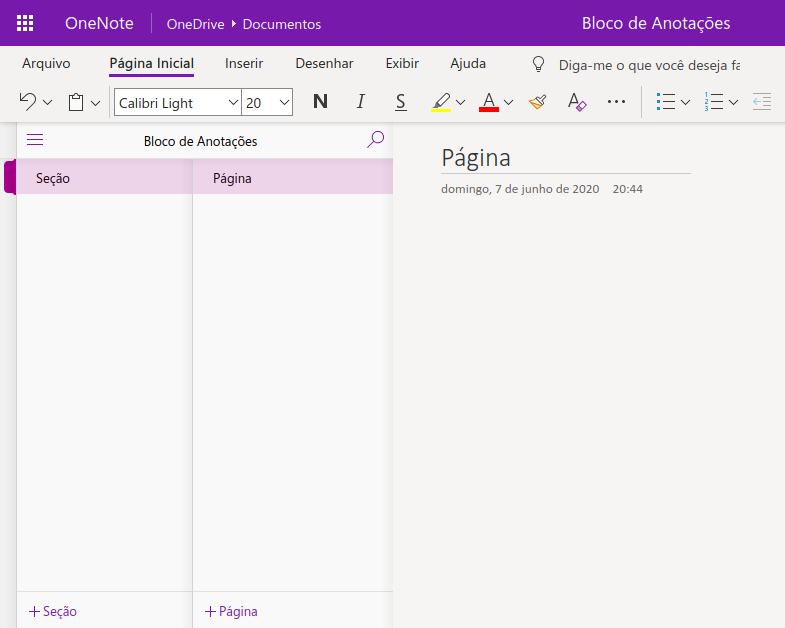Switch to the Desenhar tab
The image size is (785, 628).
coord(324,64)
